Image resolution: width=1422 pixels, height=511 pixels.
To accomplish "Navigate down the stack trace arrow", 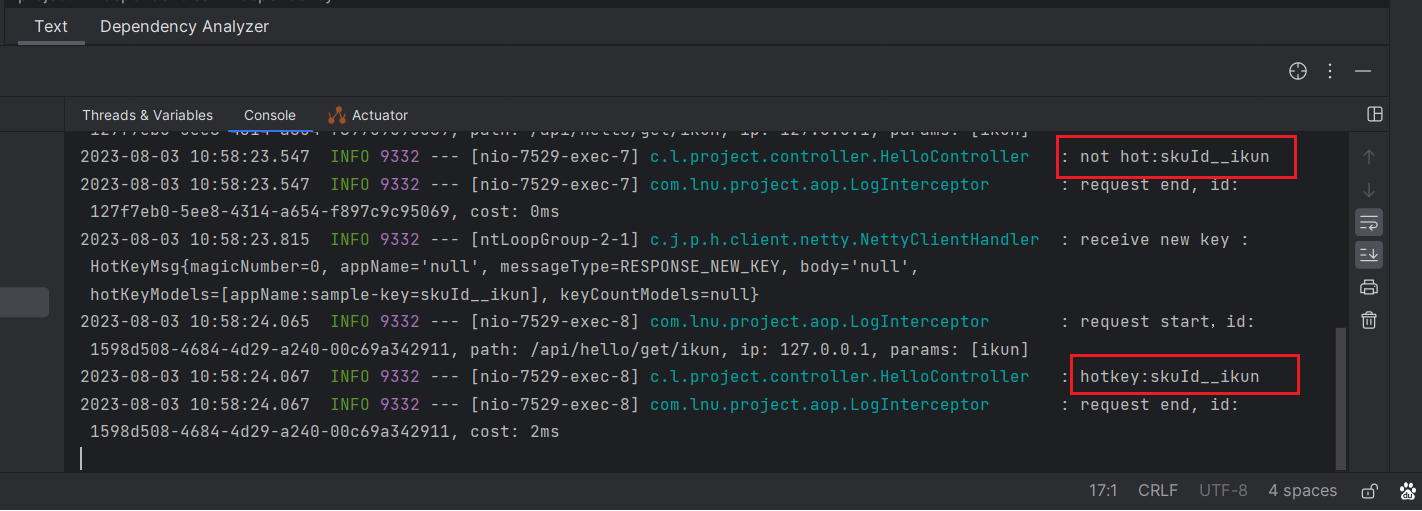I will click(x=1369, y=189).
